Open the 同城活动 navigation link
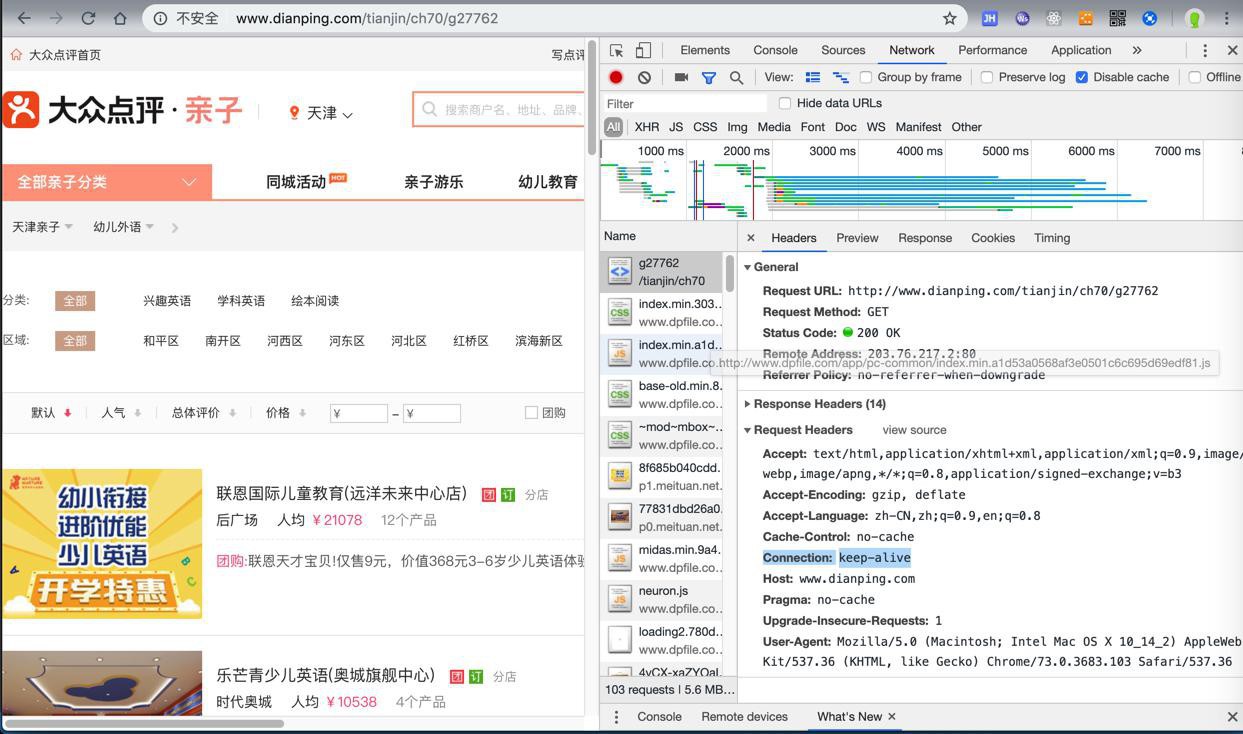This screenshot has height=734, width=1243. pyautogui.click(x=296, y=182)
